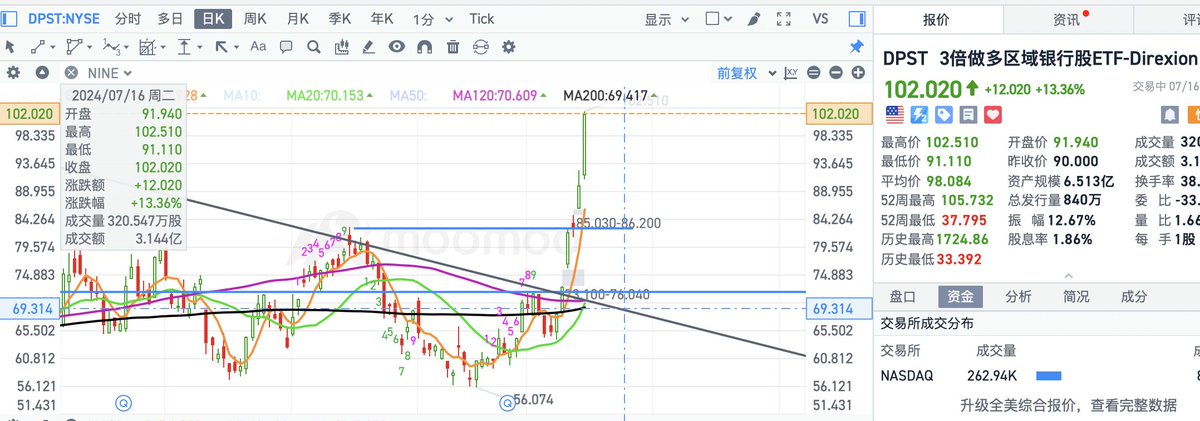Viewport: 1200px width, 421px height.
Task: Expand wave tool options arrow
Action: [x=126, y=46]
